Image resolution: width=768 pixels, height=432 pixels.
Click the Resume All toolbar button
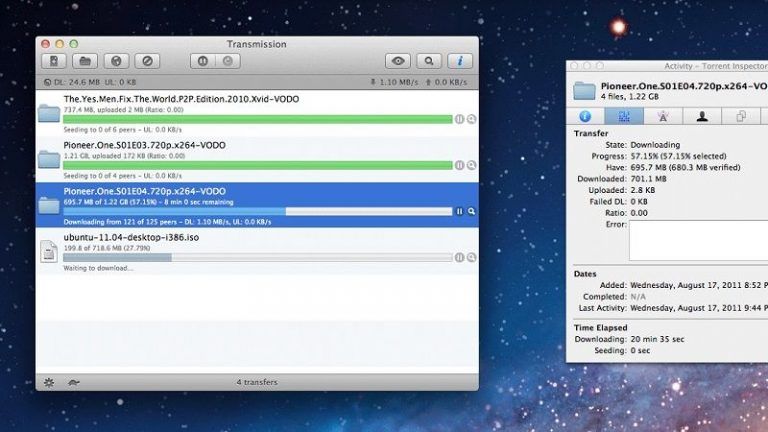tap(228, 61)
